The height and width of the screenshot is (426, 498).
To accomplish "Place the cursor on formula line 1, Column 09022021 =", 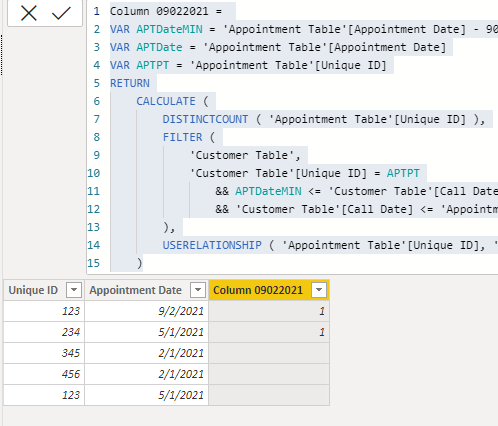I will (x=166, y=11).
